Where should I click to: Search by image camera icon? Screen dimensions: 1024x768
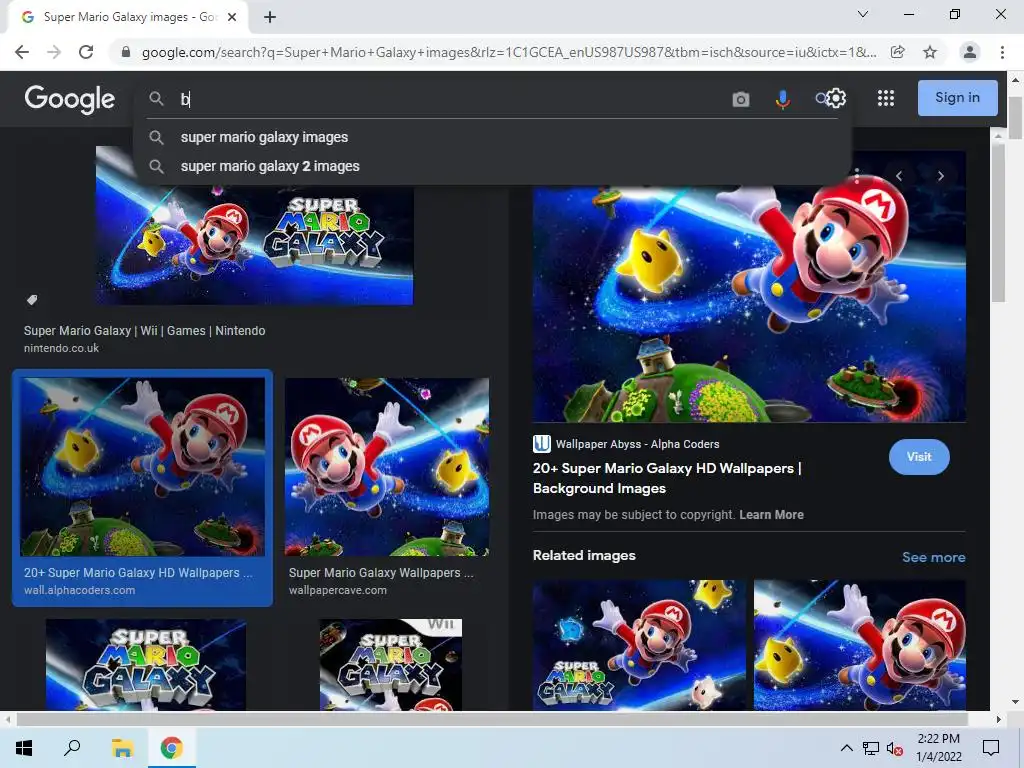[x=741, y=99]
